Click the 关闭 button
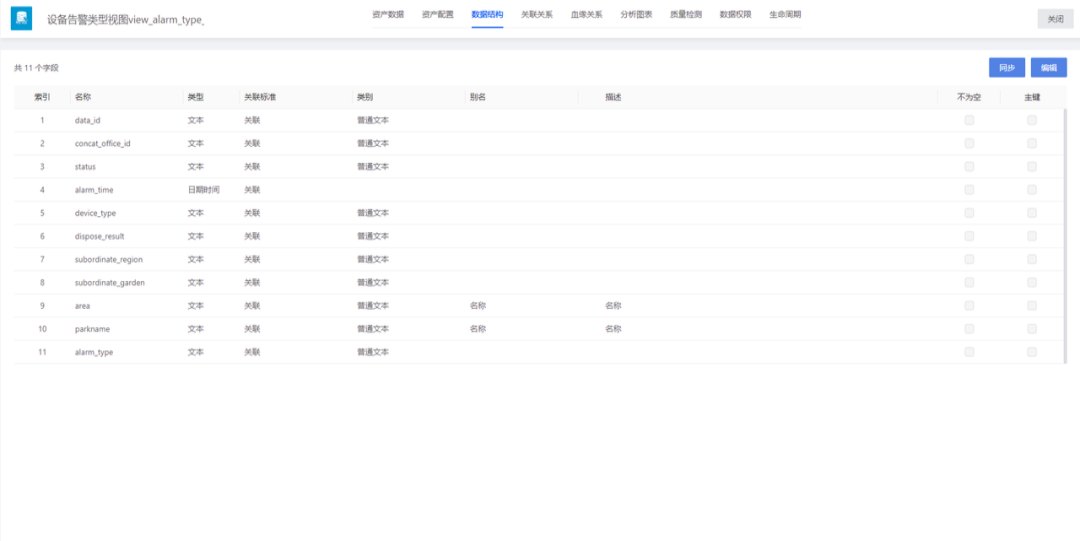Viewport: 1080px width, 541px height. (1055, 19)
